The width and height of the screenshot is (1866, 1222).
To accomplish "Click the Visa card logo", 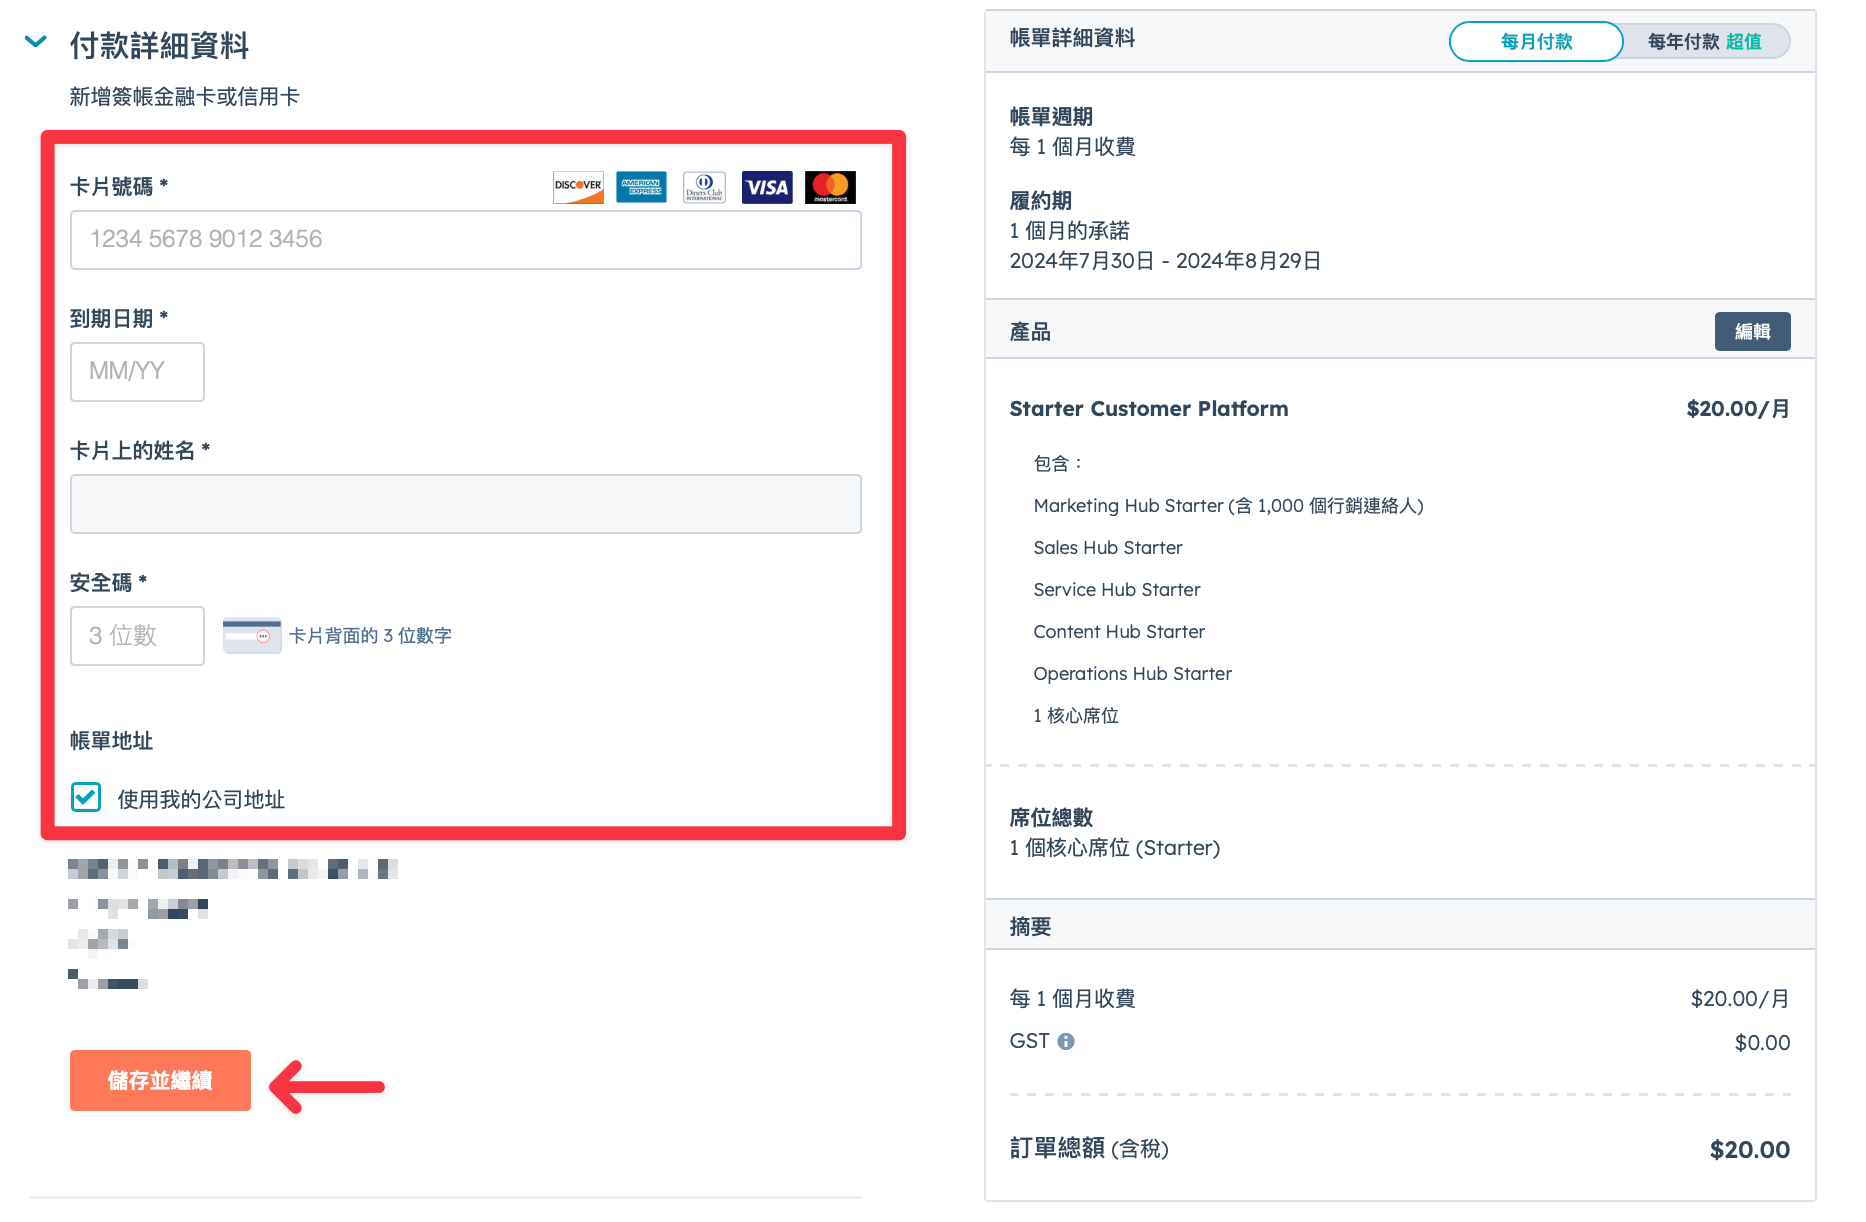I will click(767, 187).
